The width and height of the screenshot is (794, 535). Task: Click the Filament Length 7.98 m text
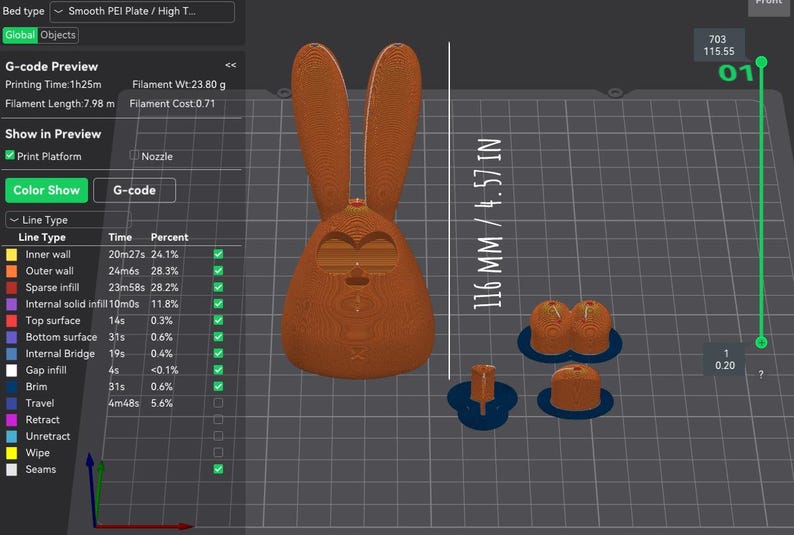pyautogui.click(x=60, y=104)
